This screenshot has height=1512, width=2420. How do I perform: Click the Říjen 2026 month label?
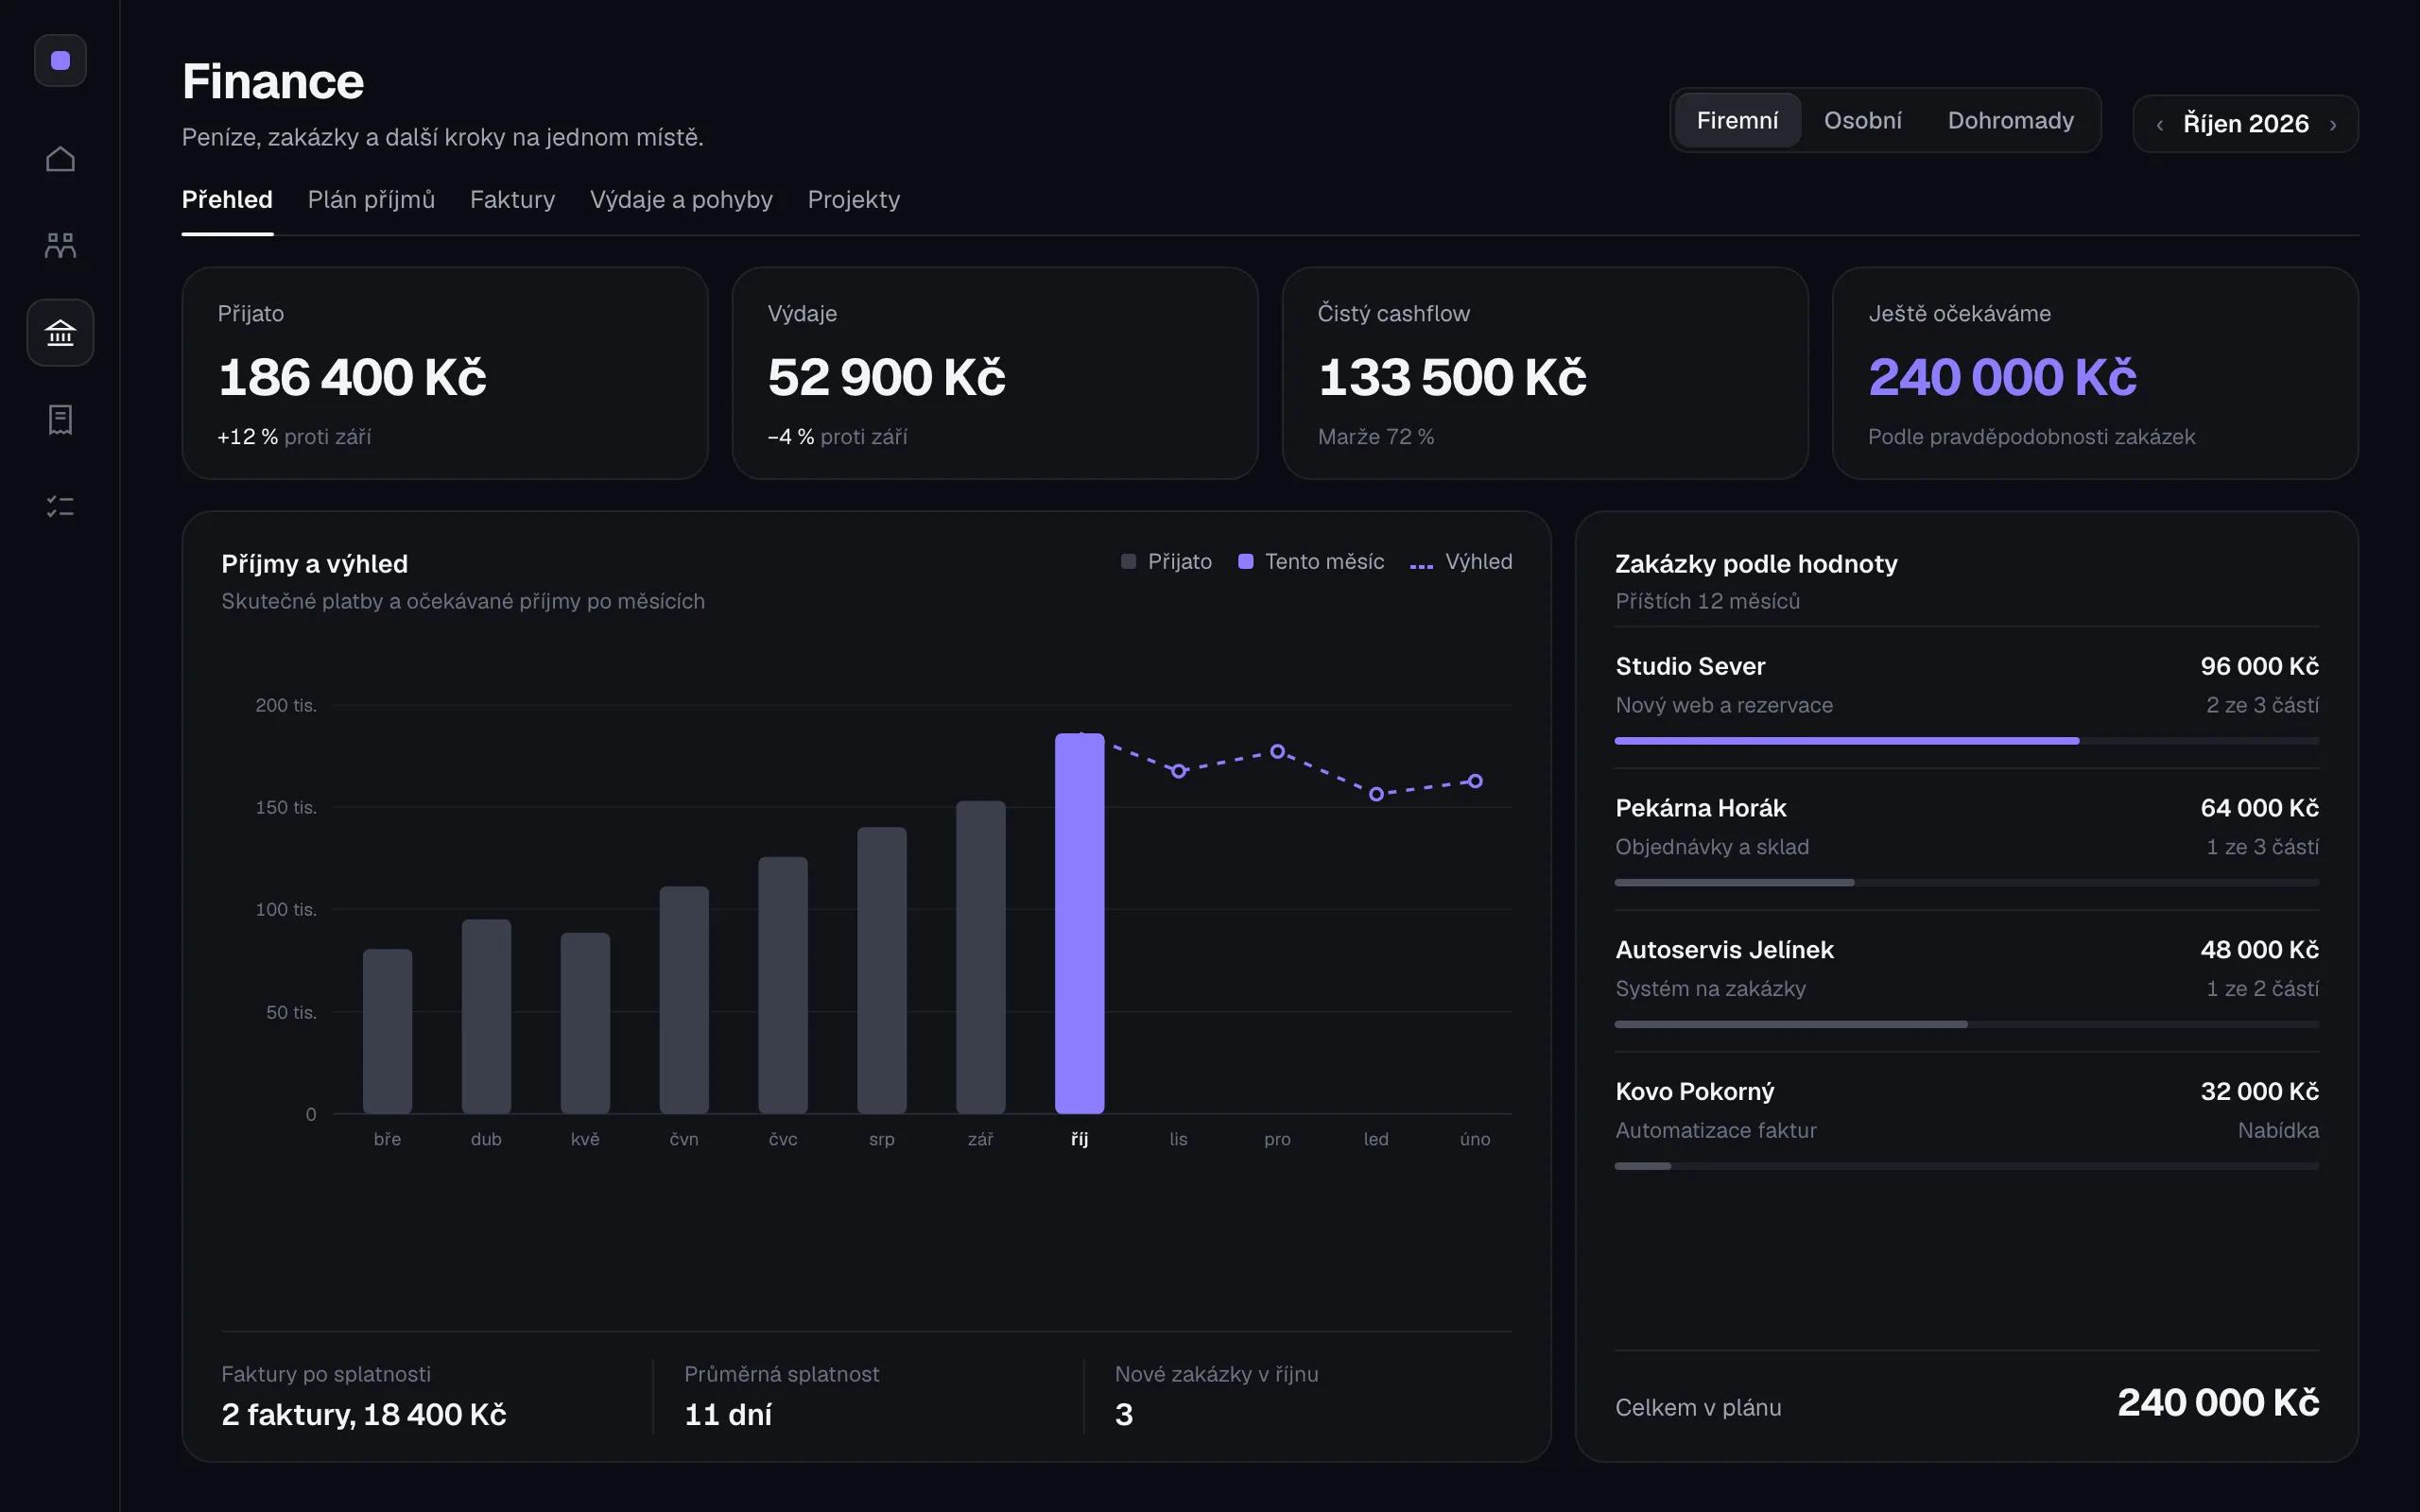(2245, 124)
